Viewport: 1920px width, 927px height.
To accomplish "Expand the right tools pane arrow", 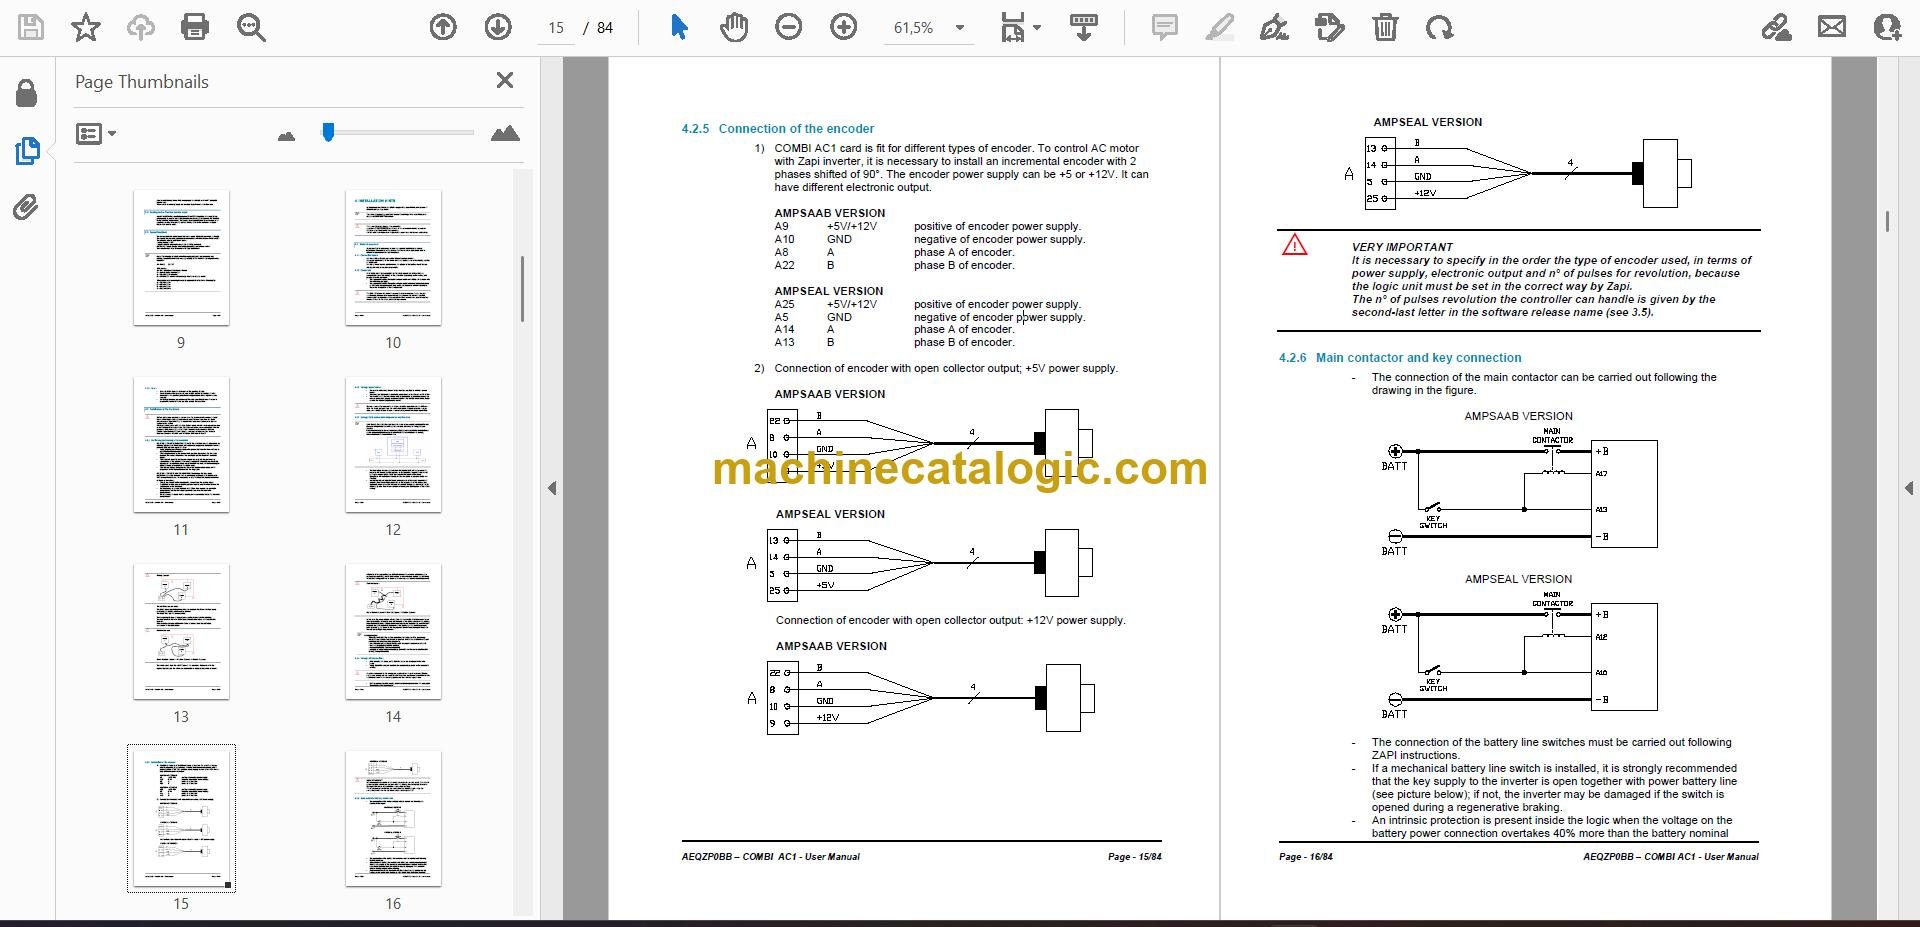I will (1908, 488).
